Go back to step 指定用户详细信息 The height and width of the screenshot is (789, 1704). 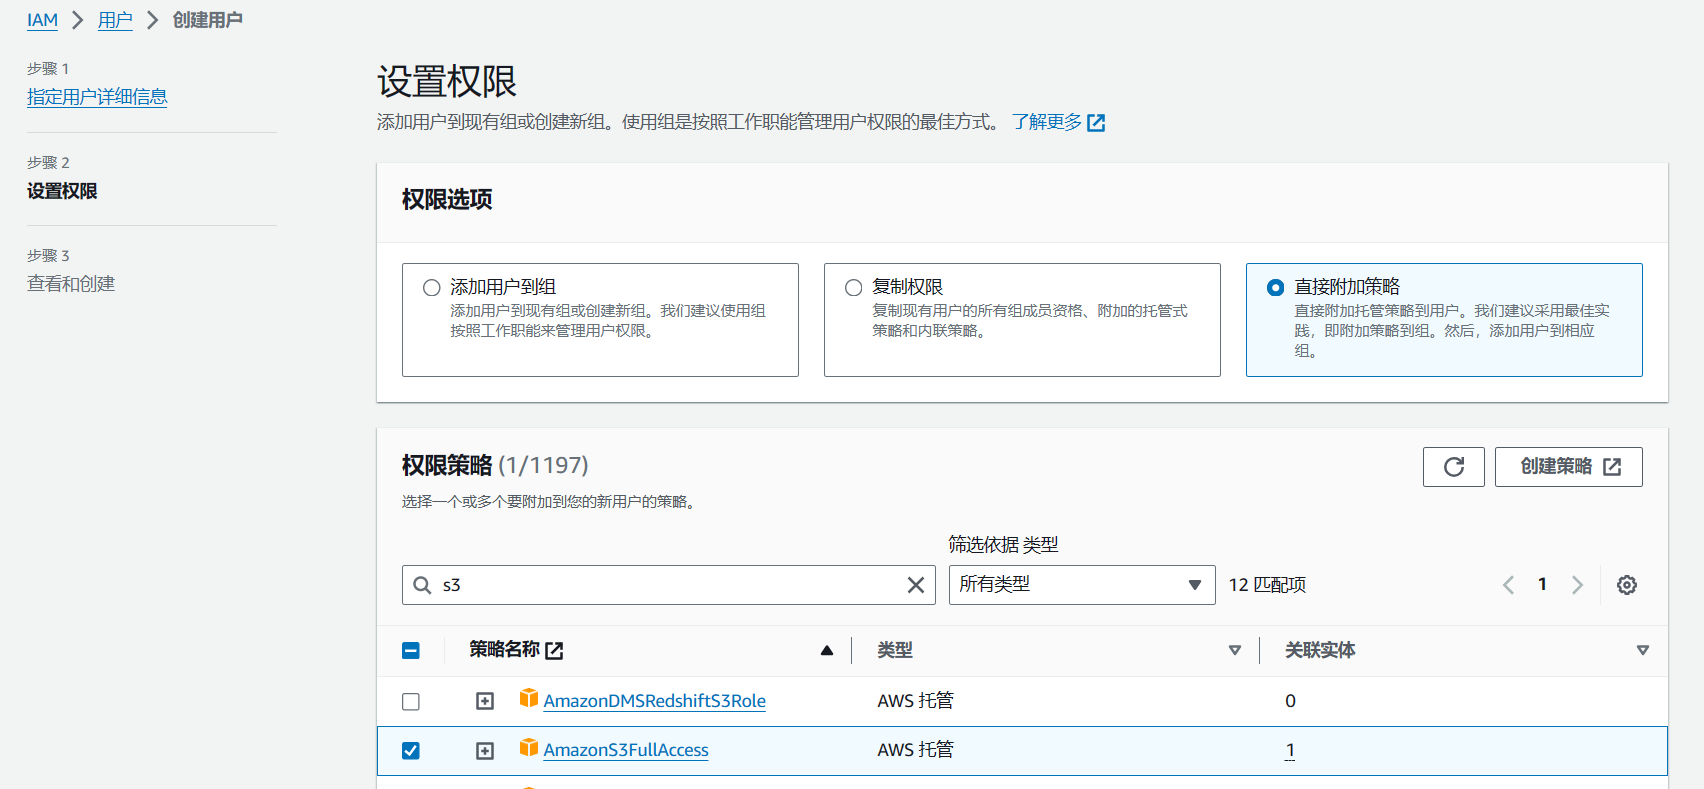coord(97,97)
